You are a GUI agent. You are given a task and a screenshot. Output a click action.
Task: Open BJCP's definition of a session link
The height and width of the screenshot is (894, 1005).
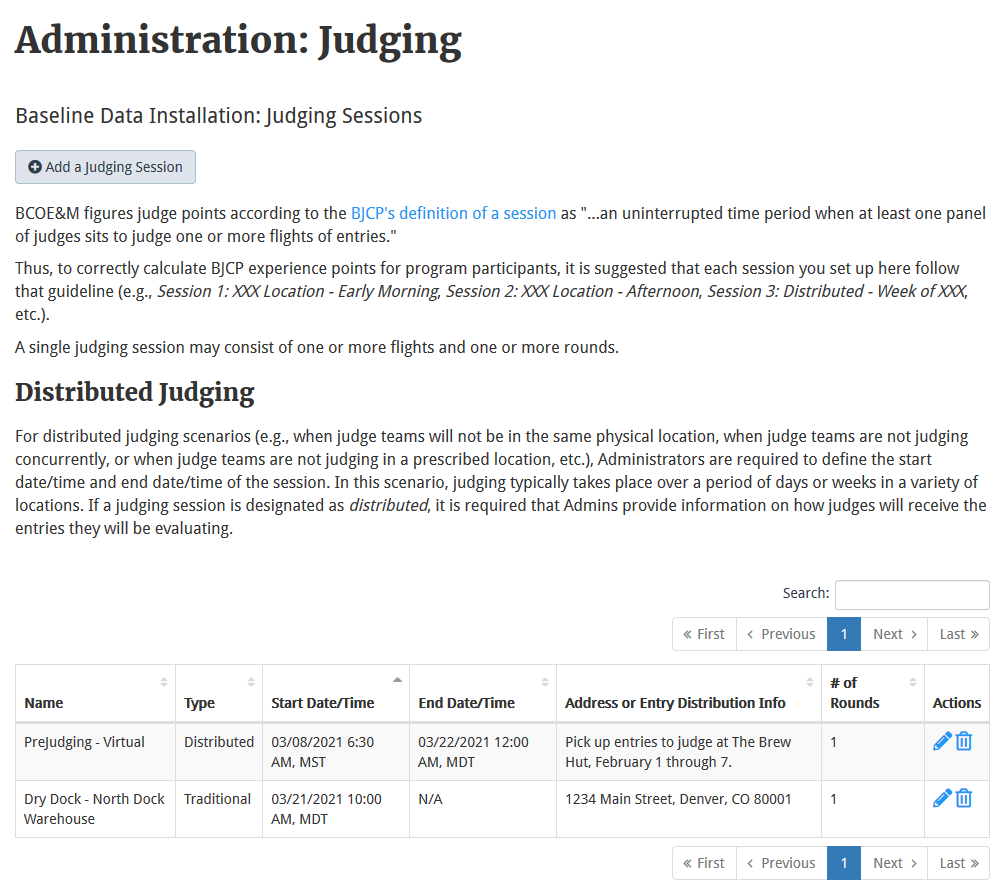pos(453,212)
